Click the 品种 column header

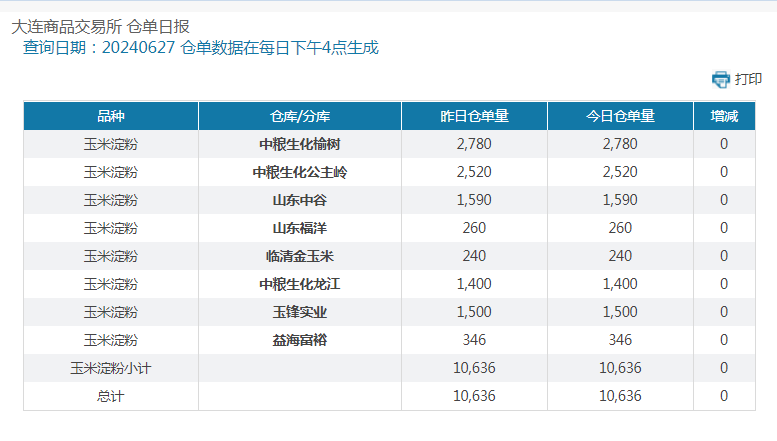click(111, 116)
